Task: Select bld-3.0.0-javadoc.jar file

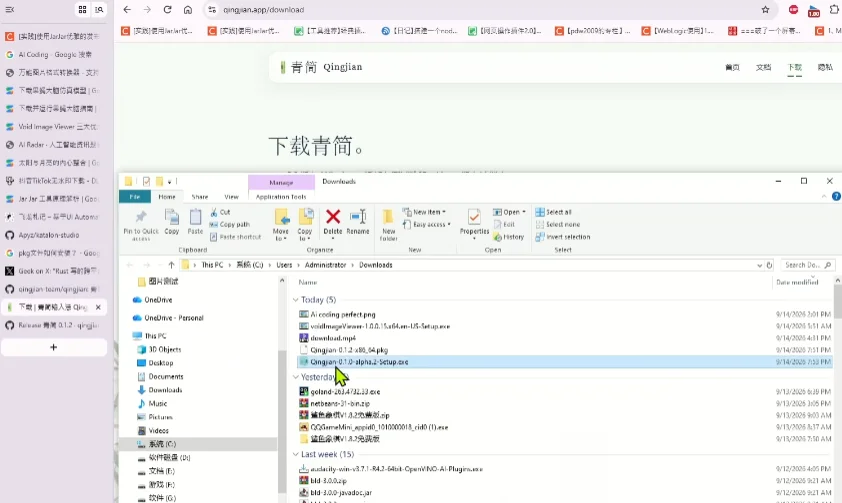Action: click(341, 492)
